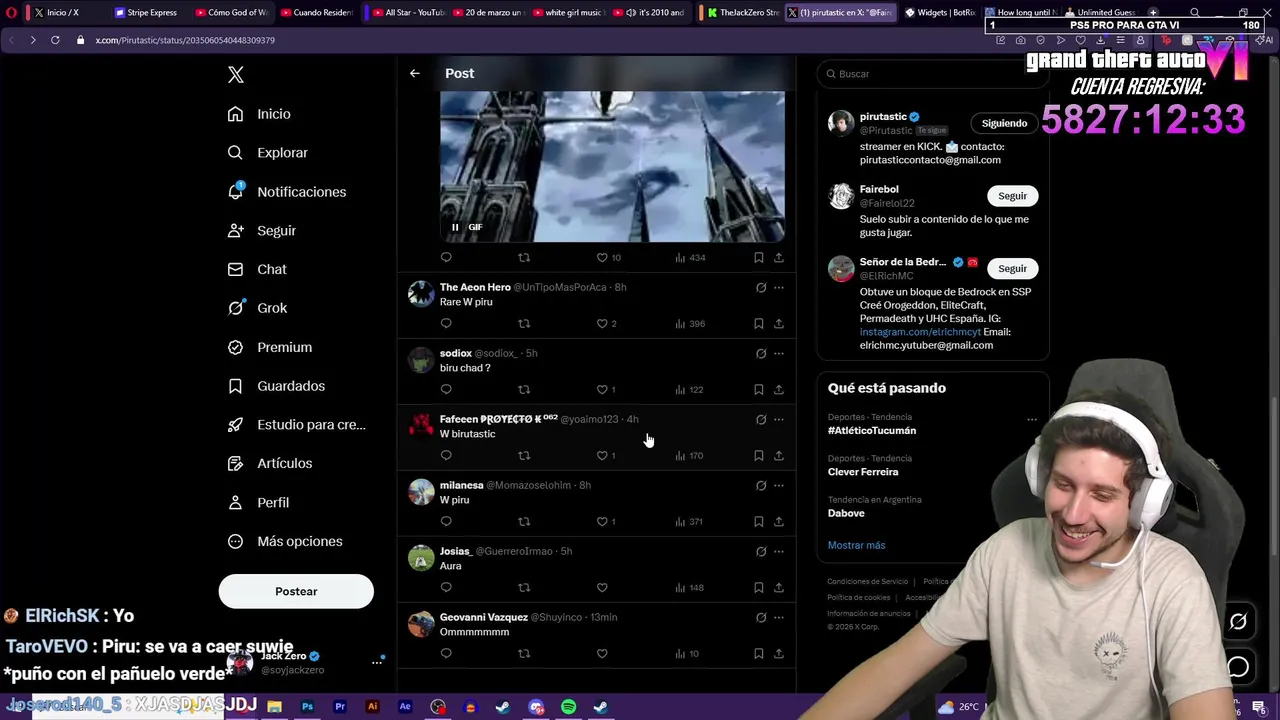Screen dimensions: 1280x720
Task: Open #AtléticoTucumán trend
Action: [872, 430]
